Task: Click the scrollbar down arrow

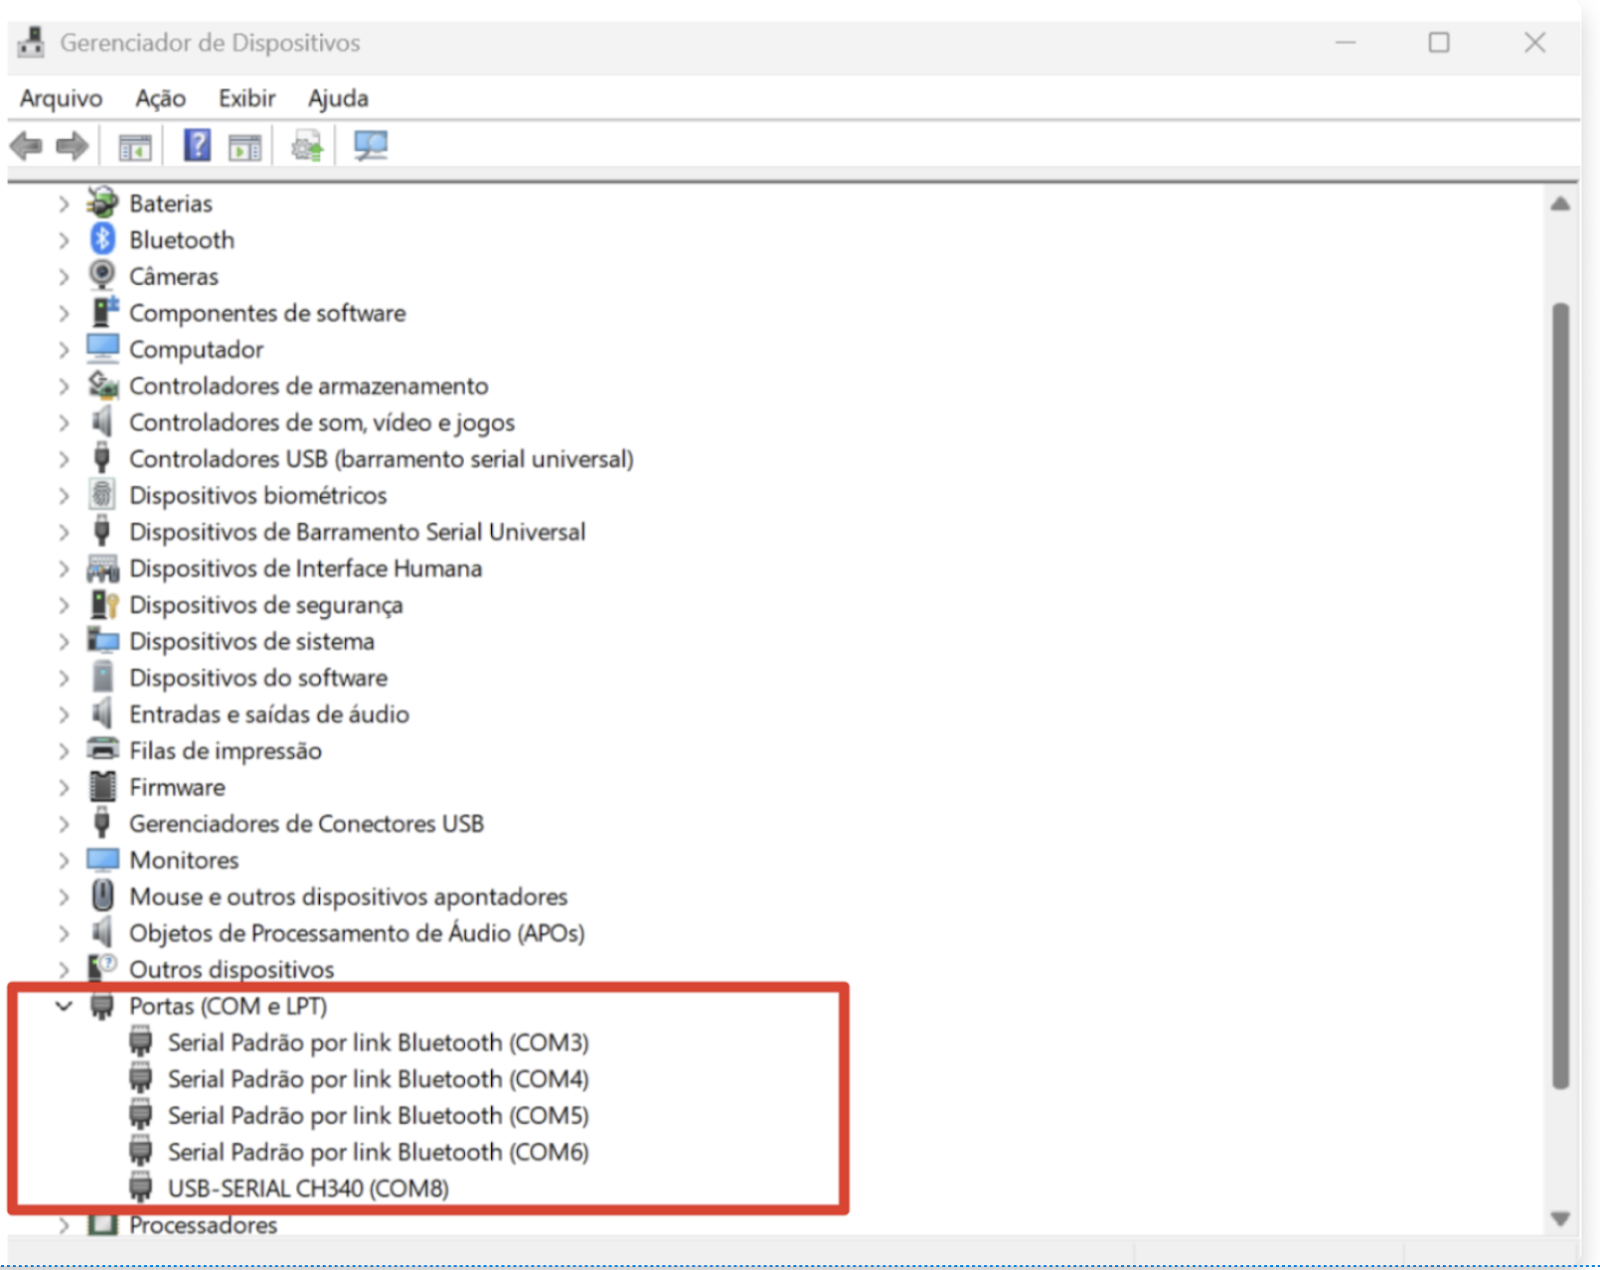Action: point(1560,1218)
